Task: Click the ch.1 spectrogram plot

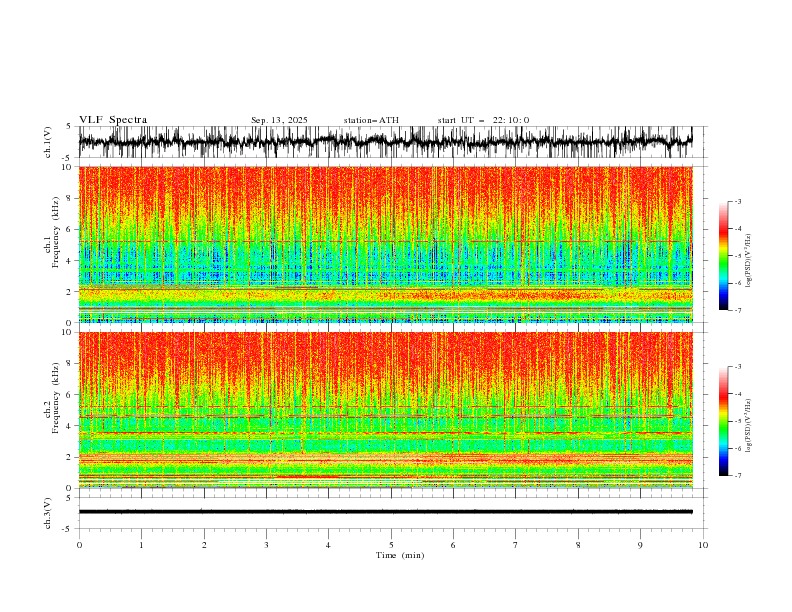Action: pyautogui.click(x=385, y=244)
